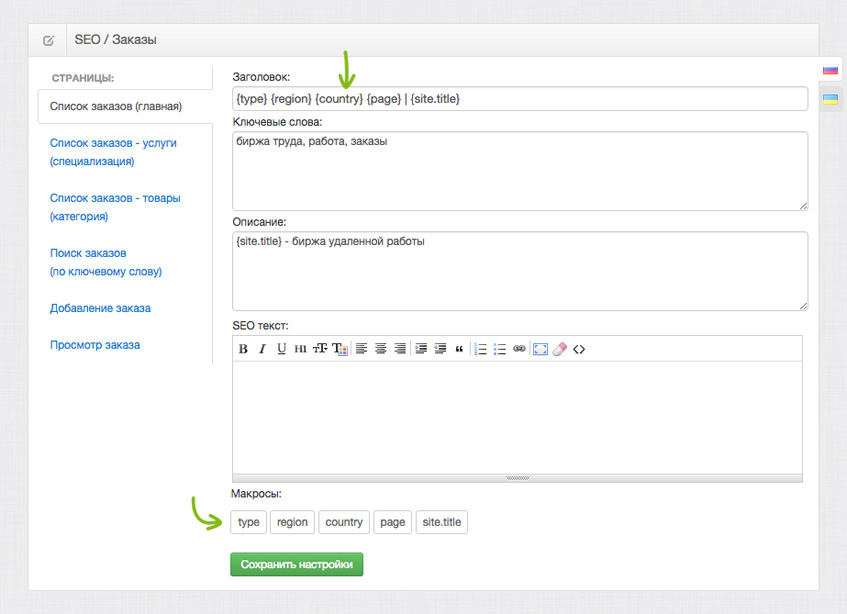This screenshot has width=847, height=614.
Task: Click the underline formatting icon
Action: [x=281, y=349]
